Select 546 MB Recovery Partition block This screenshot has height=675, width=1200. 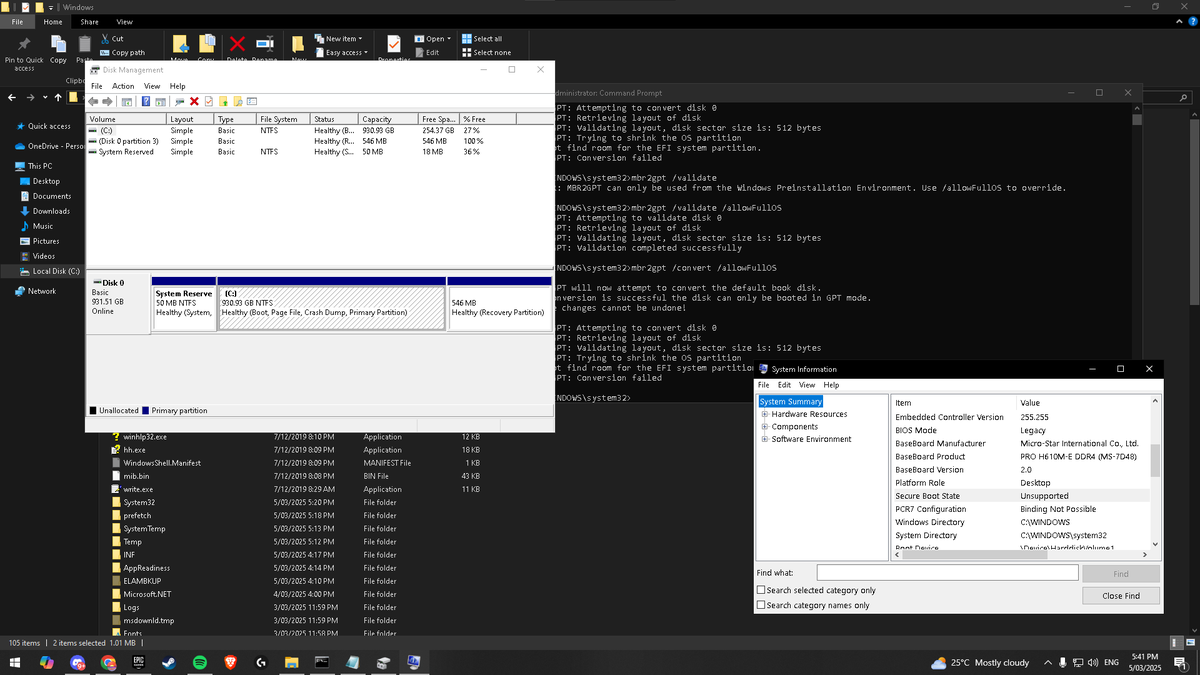[x=500, y=305]
